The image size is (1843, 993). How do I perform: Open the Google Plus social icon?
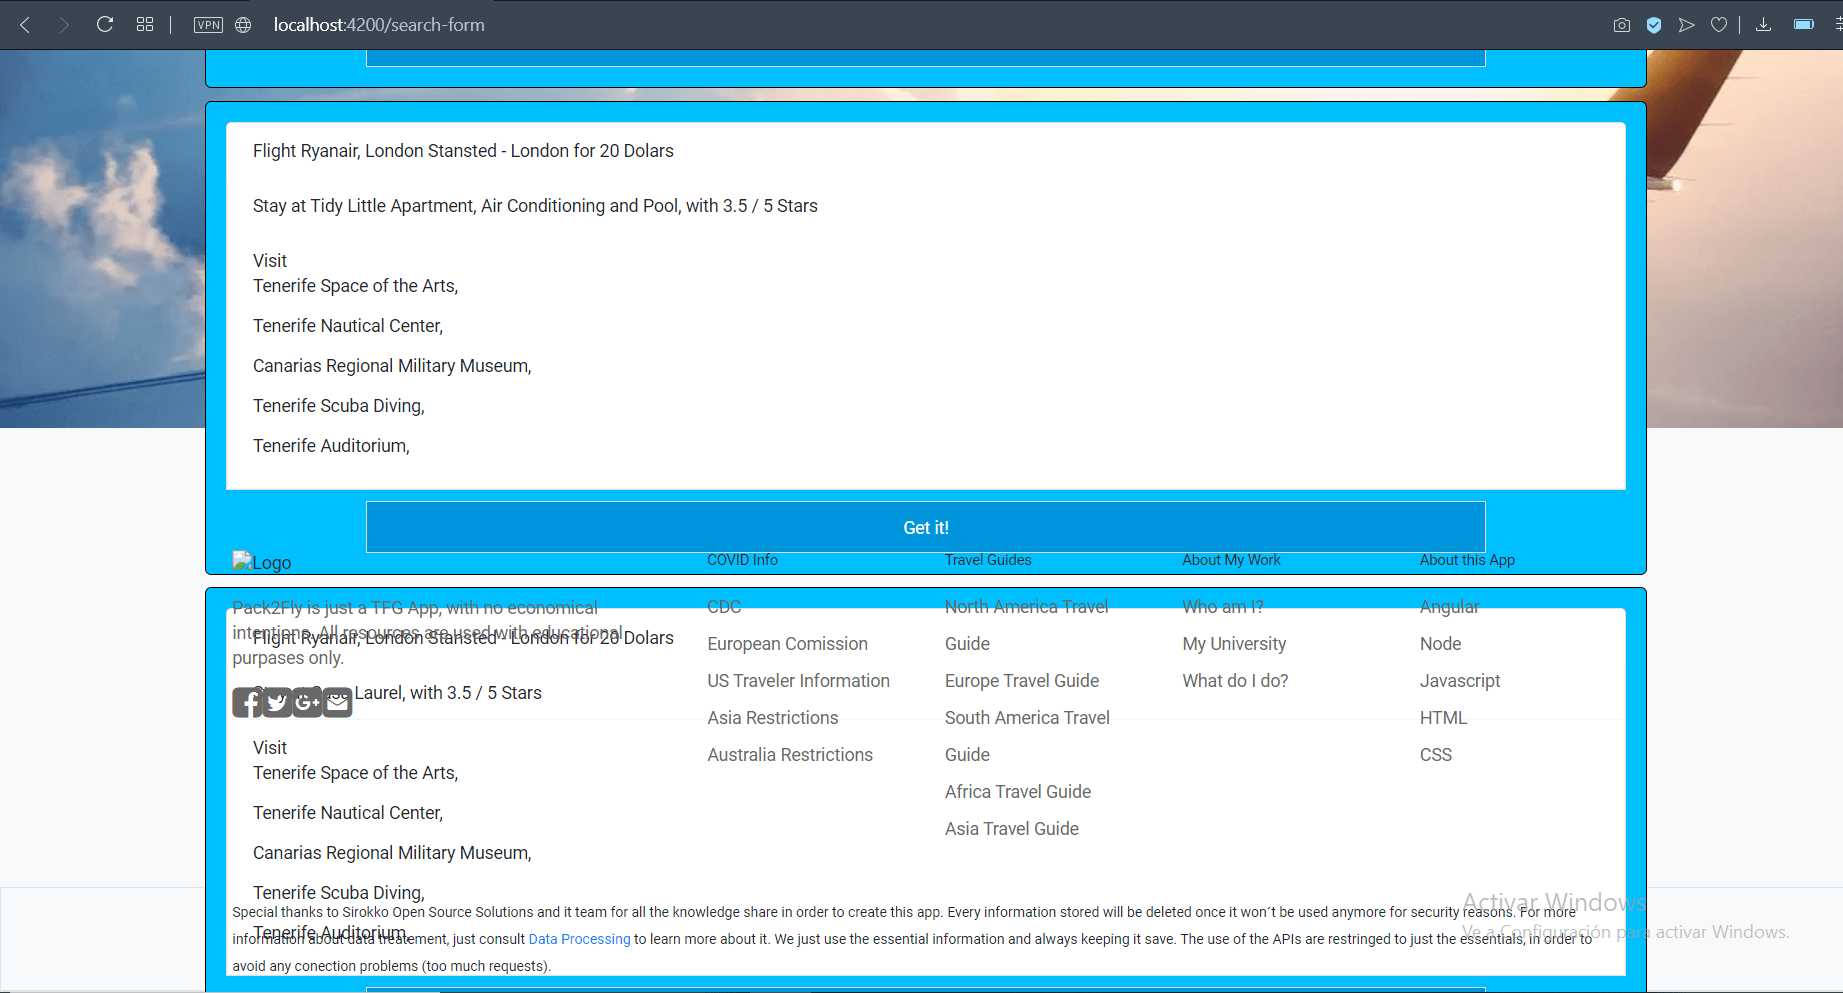tap(307, 703)
